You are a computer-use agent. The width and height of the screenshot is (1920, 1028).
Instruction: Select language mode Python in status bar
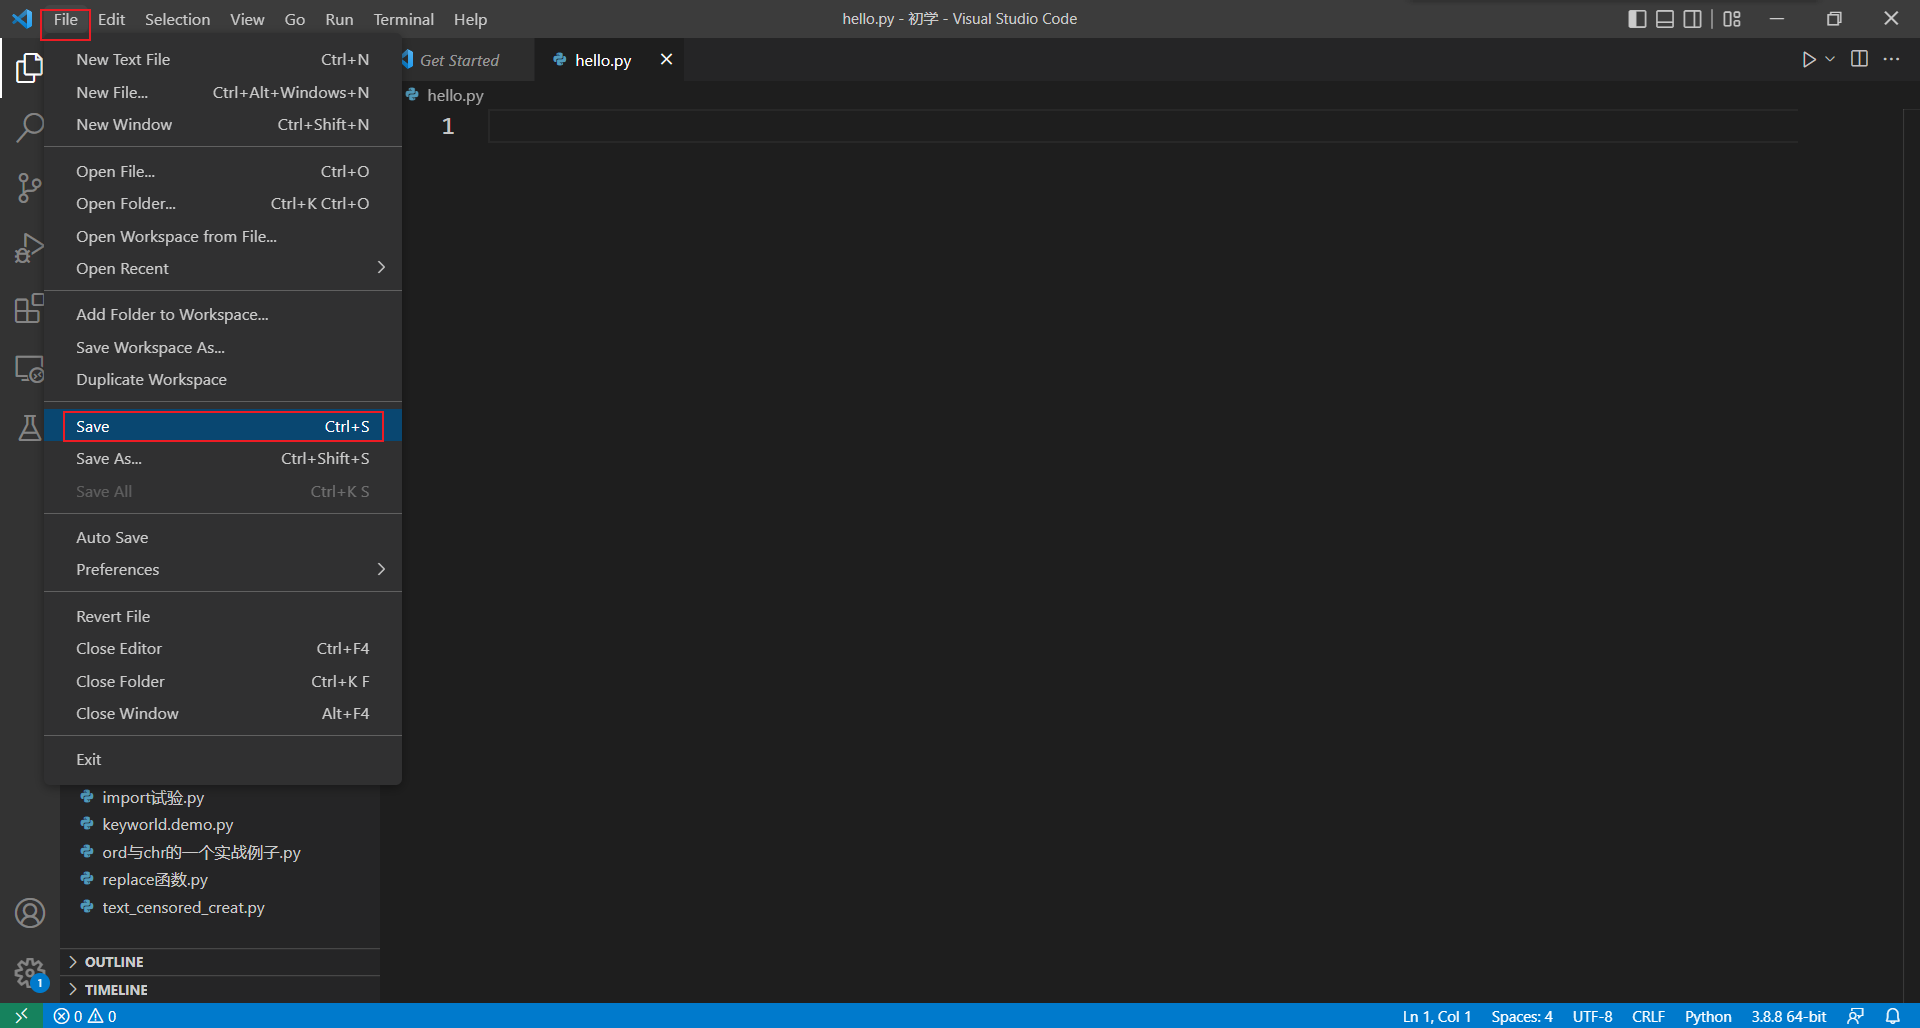pyautogui.click(x=1708, y=1016)
